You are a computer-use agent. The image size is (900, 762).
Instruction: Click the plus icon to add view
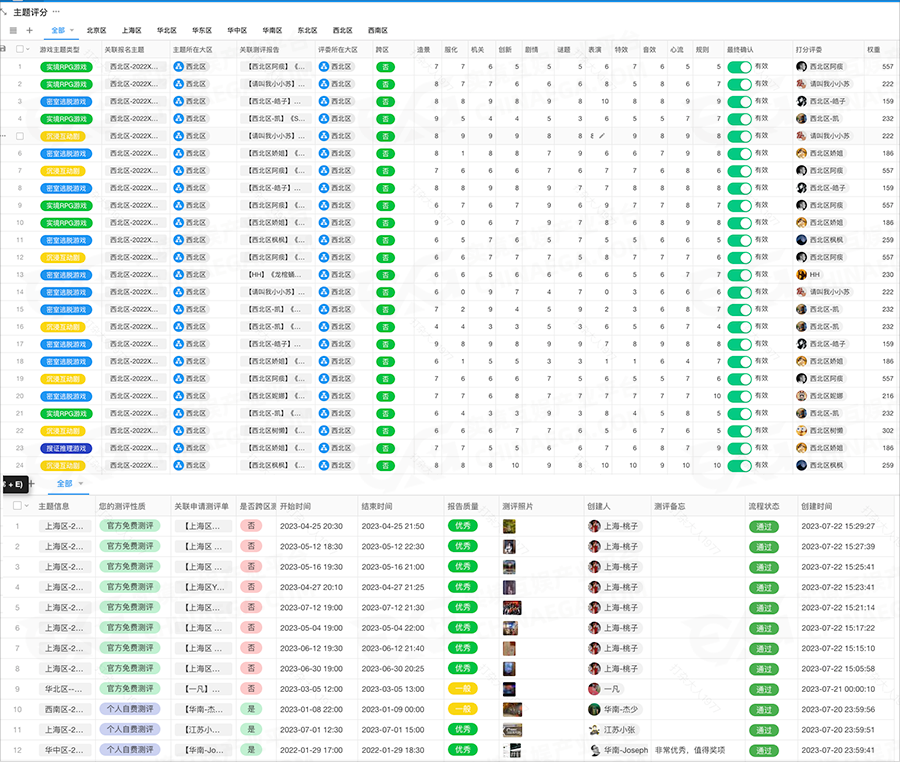(29, 31)
